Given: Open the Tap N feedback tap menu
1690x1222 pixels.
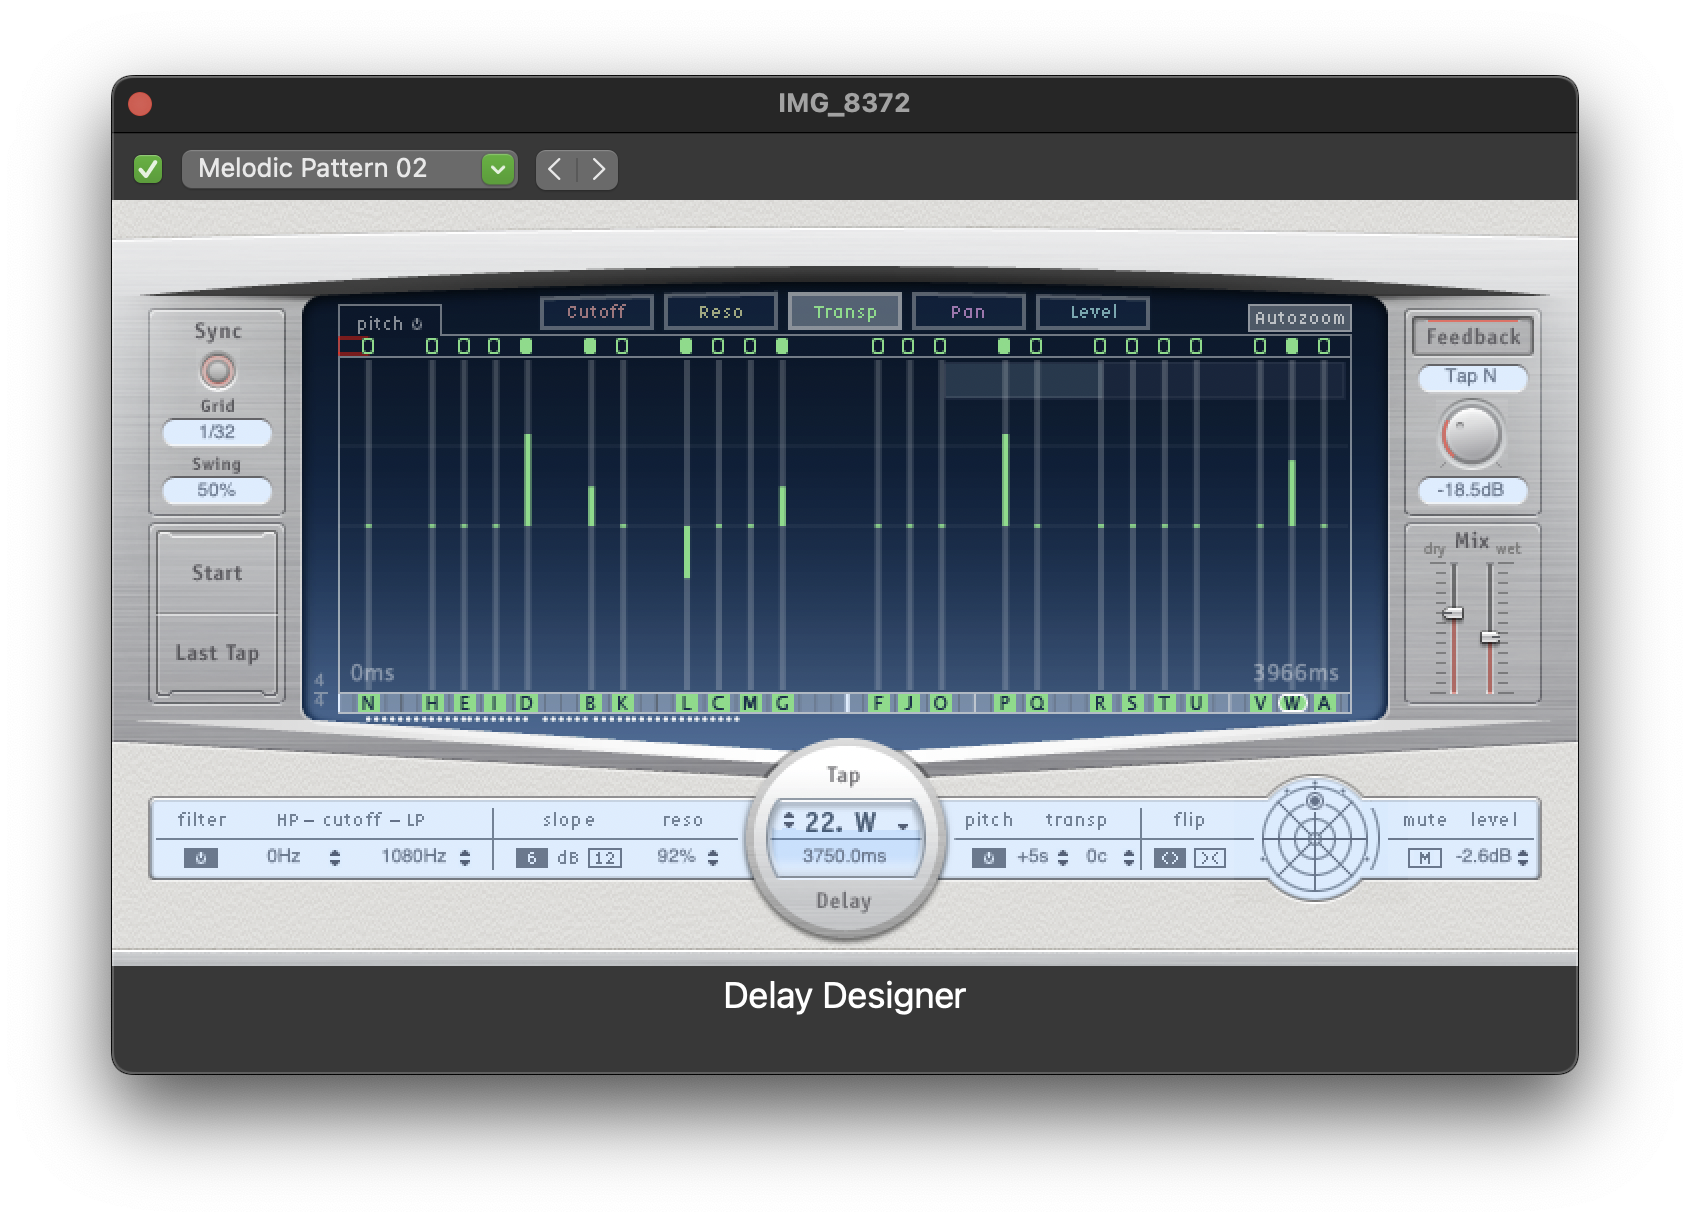Looking at the screenshot, I should 1471,377.
